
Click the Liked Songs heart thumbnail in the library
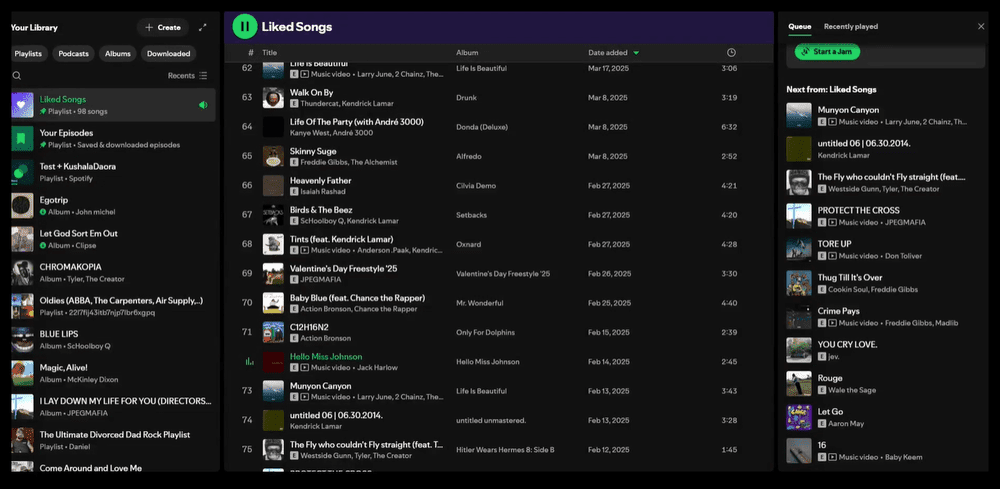pyautogui.click(x=22, y=105)
